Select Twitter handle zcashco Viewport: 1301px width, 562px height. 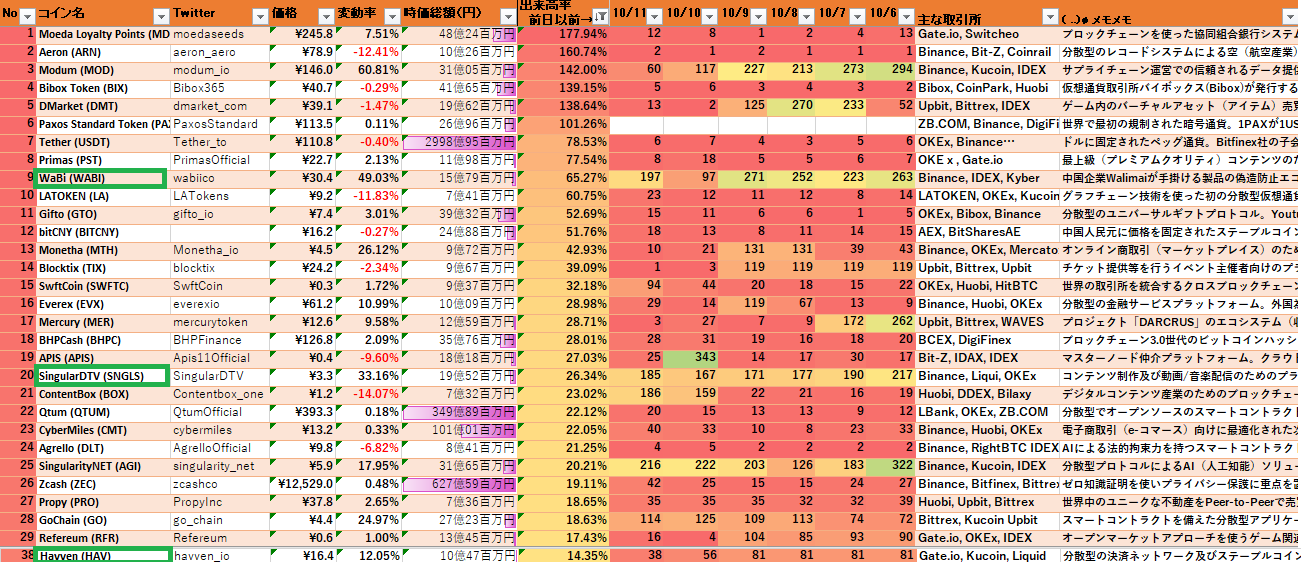click(x=220, y=484)
